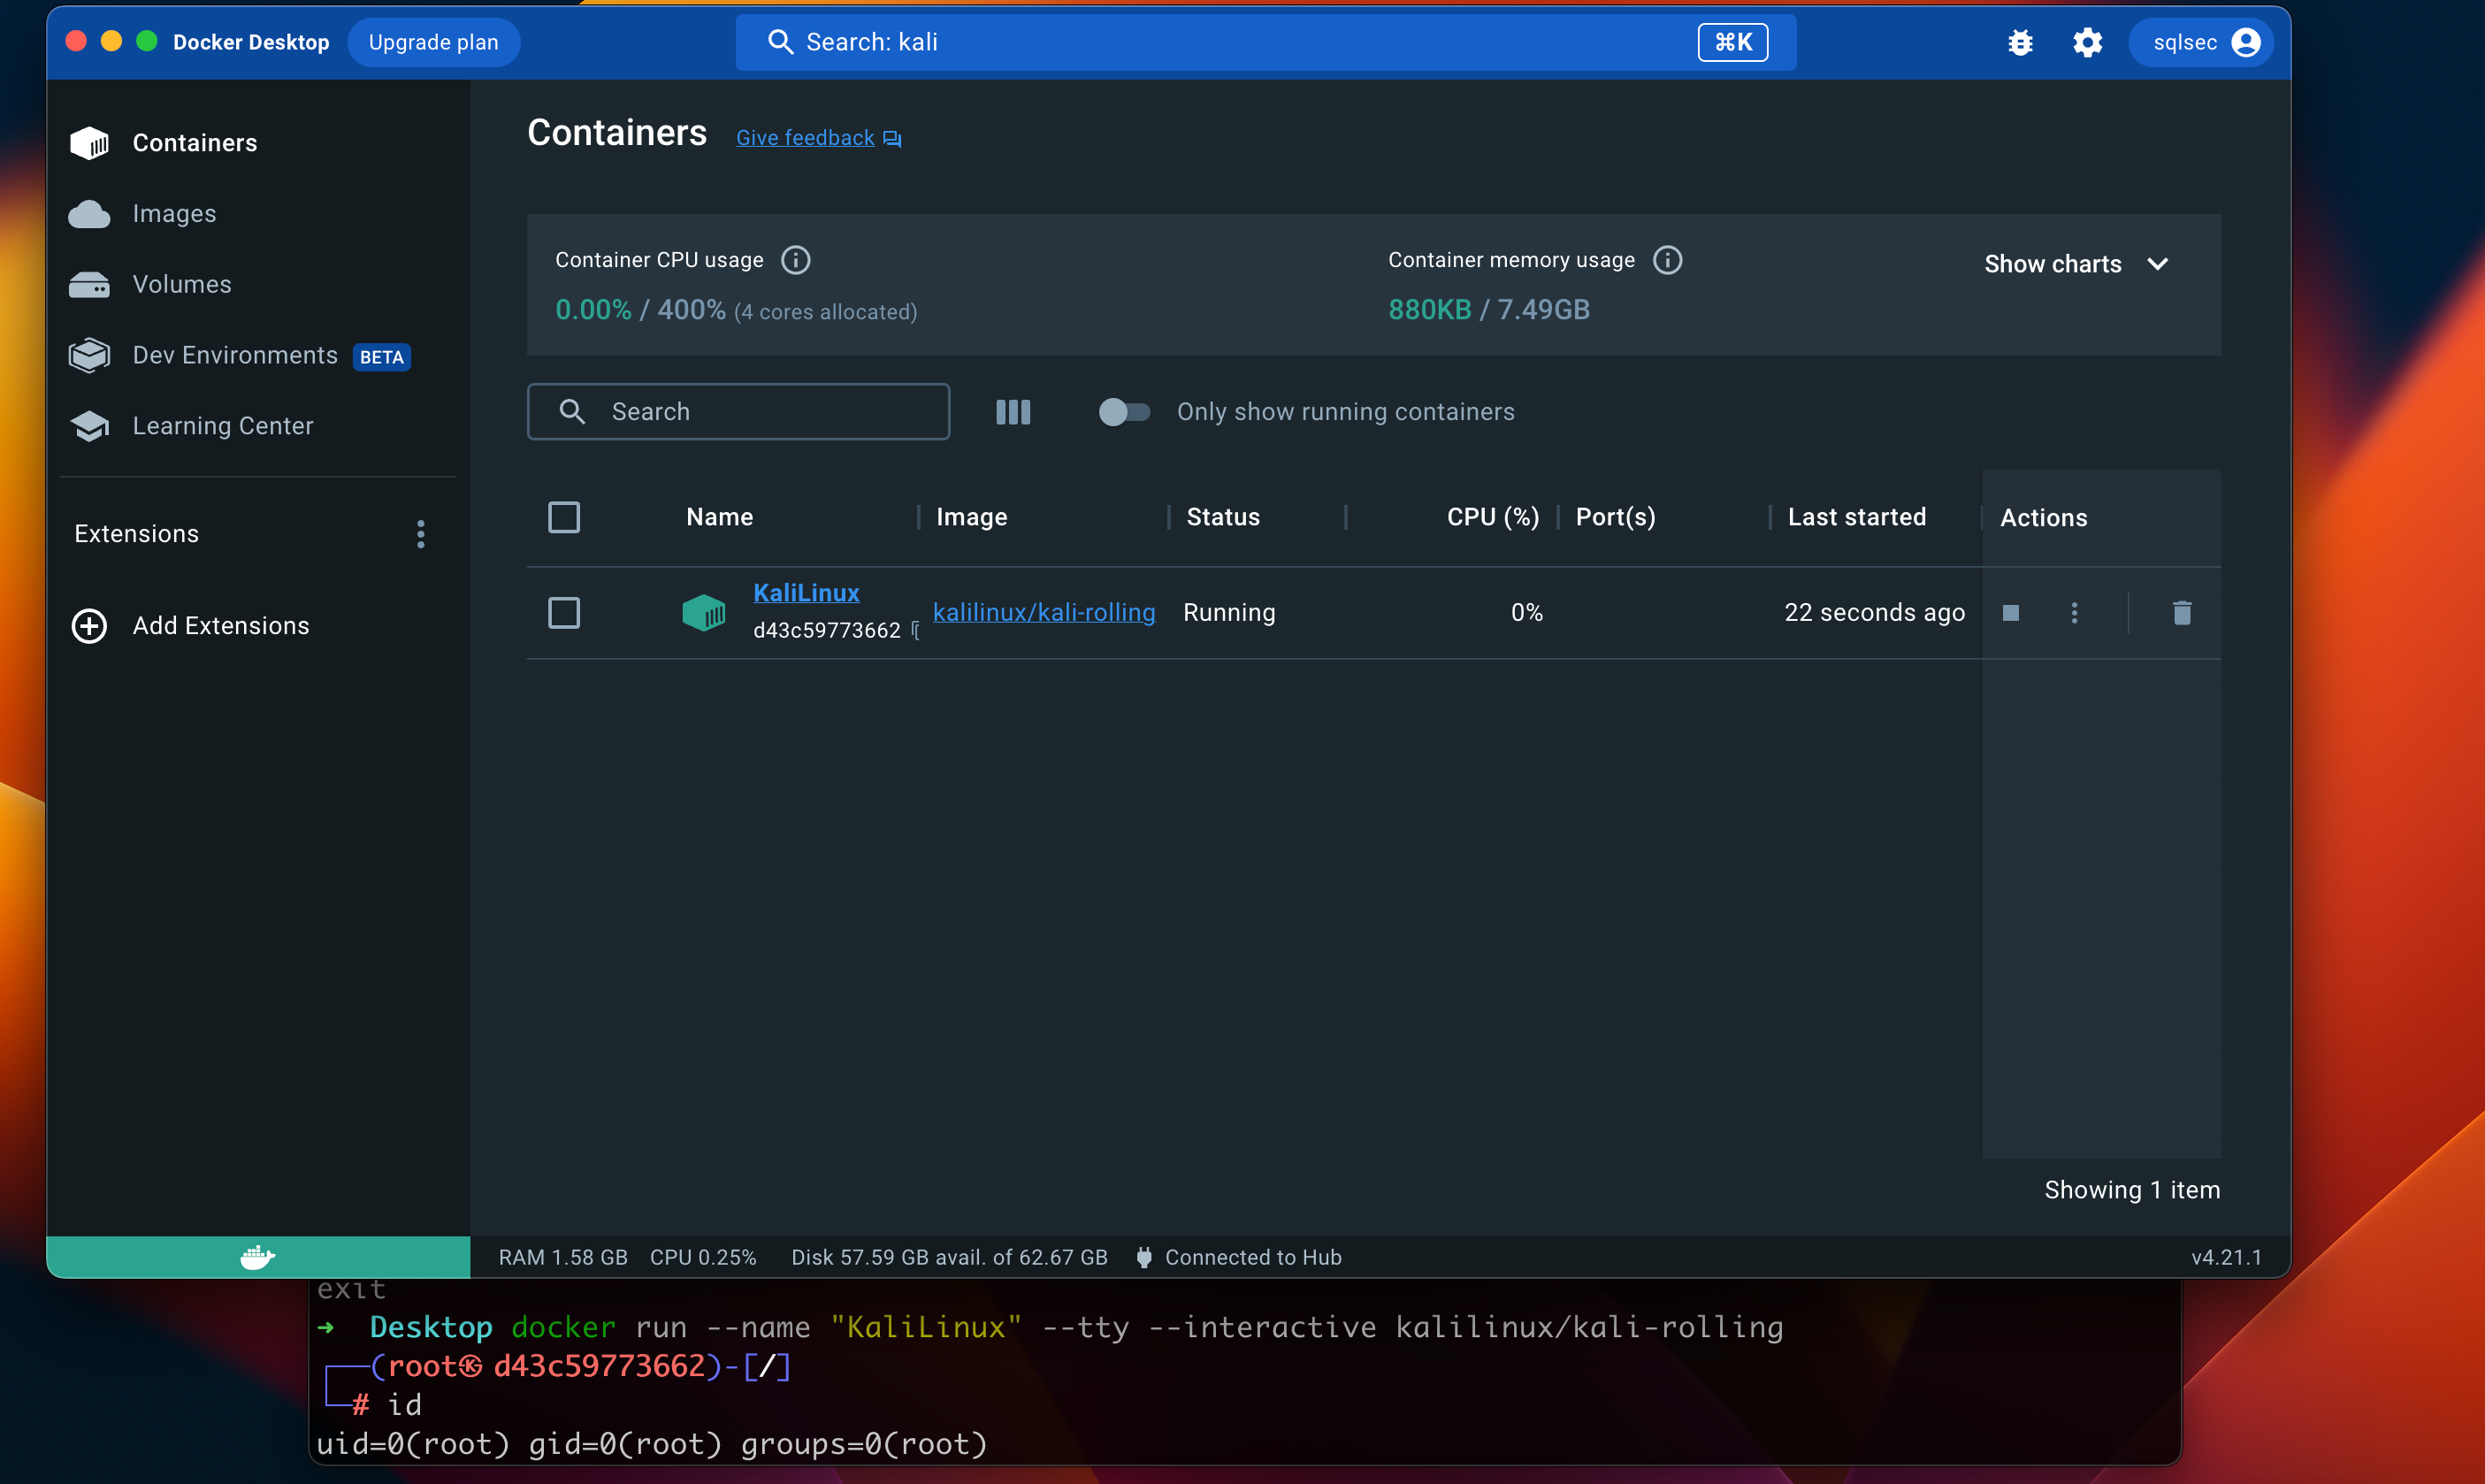This screenshot has width=2485, height=1484.
Task: Click the Running status text
Action: pyautogui.click(x=1229, y=612)
